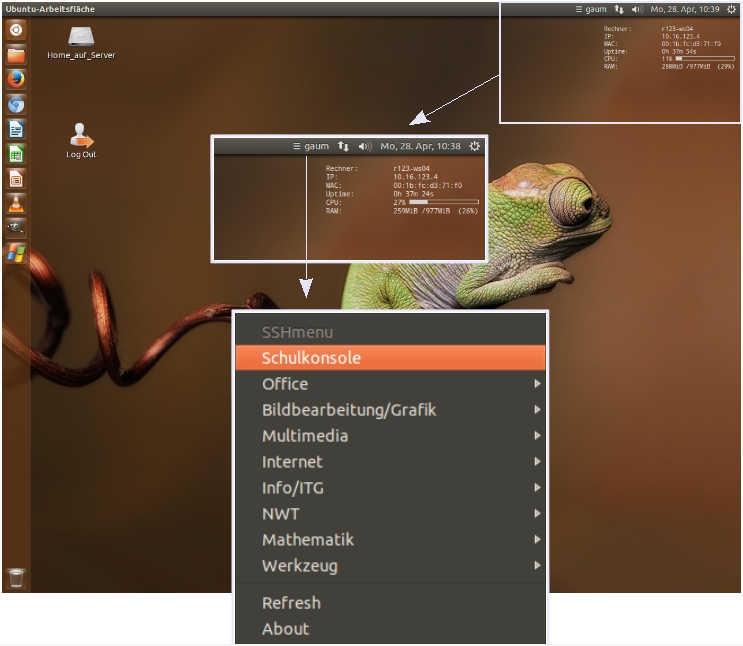The height and width of the screenshot is (646, 743).
Task: Click About in the SSHmenu
Action: 285,629
